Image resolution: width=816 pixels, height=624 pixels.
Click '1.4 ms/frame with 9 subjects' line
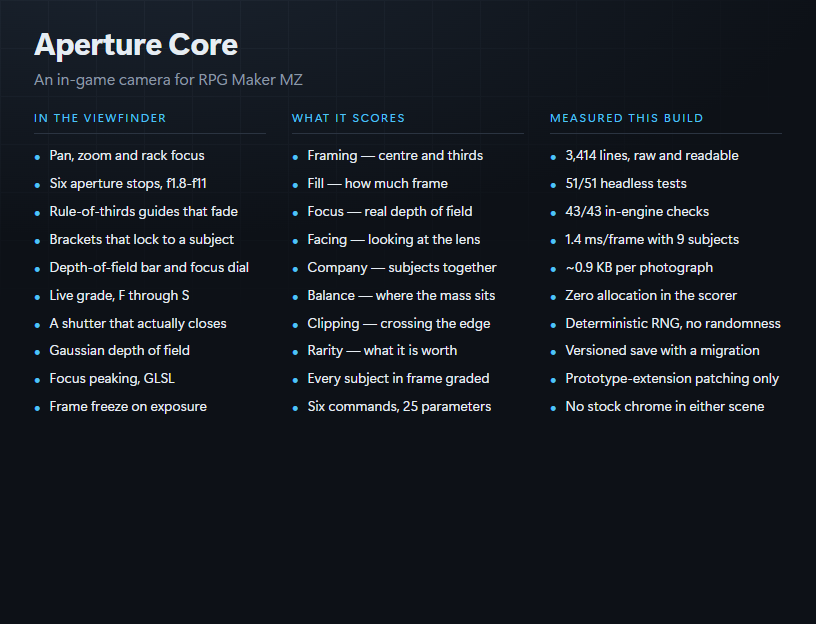click(652, 239)
